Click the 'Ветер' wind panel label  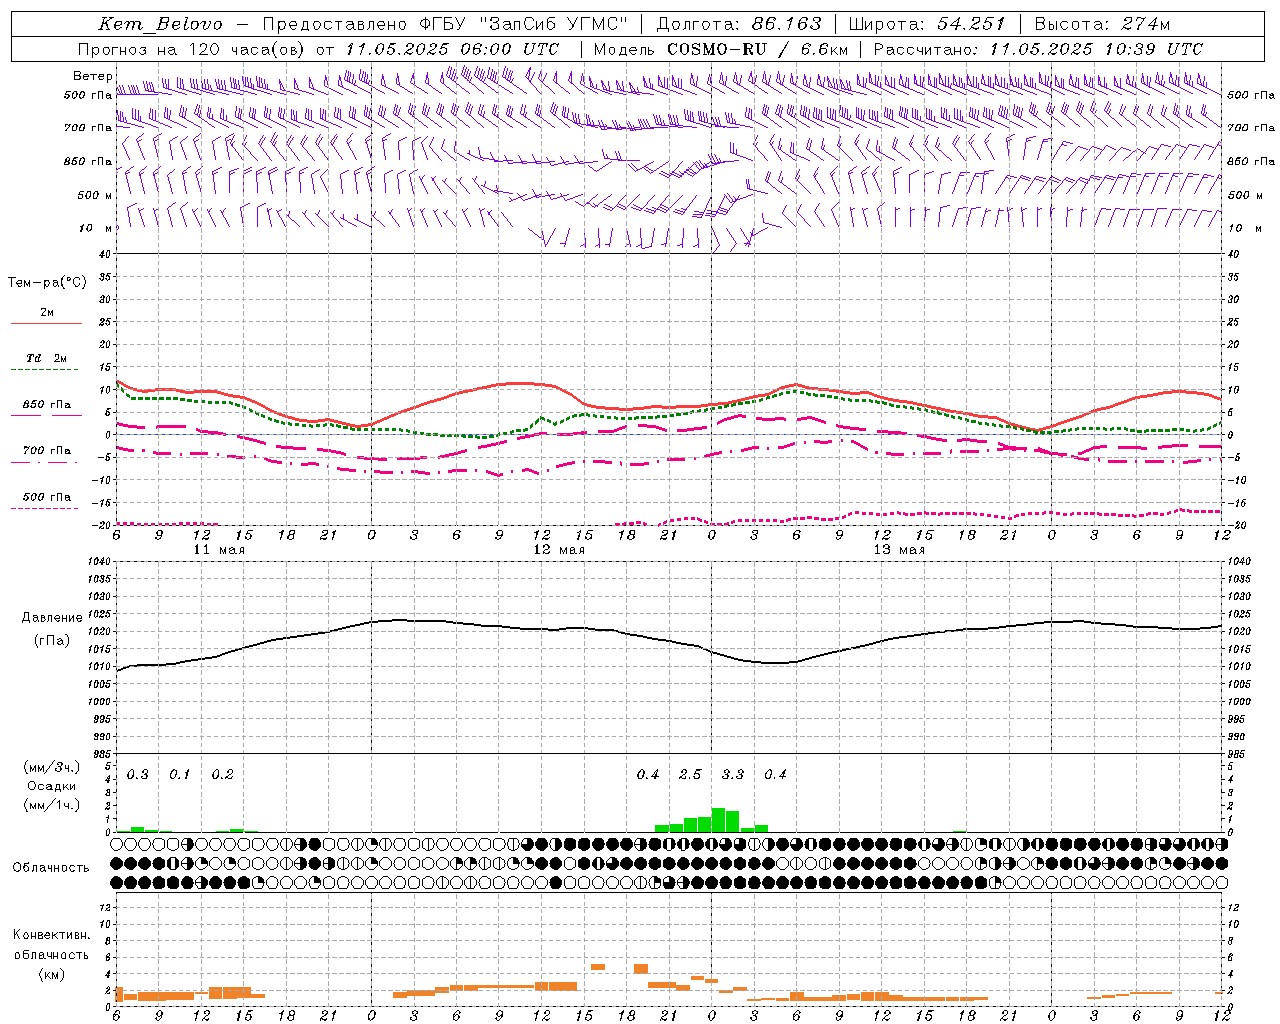(92, 76)
